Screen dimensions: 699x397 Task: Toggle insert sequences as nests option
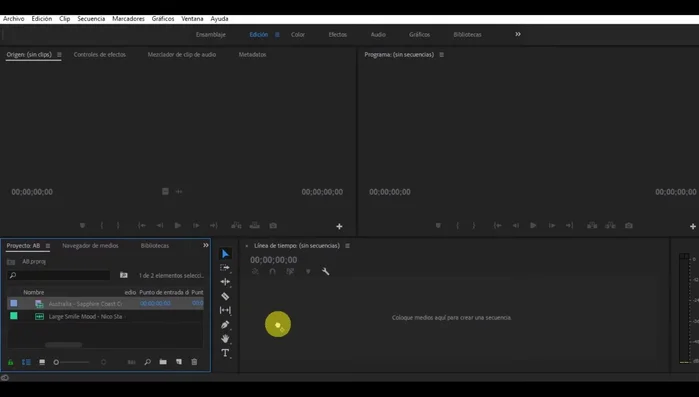tap(255, 271)
